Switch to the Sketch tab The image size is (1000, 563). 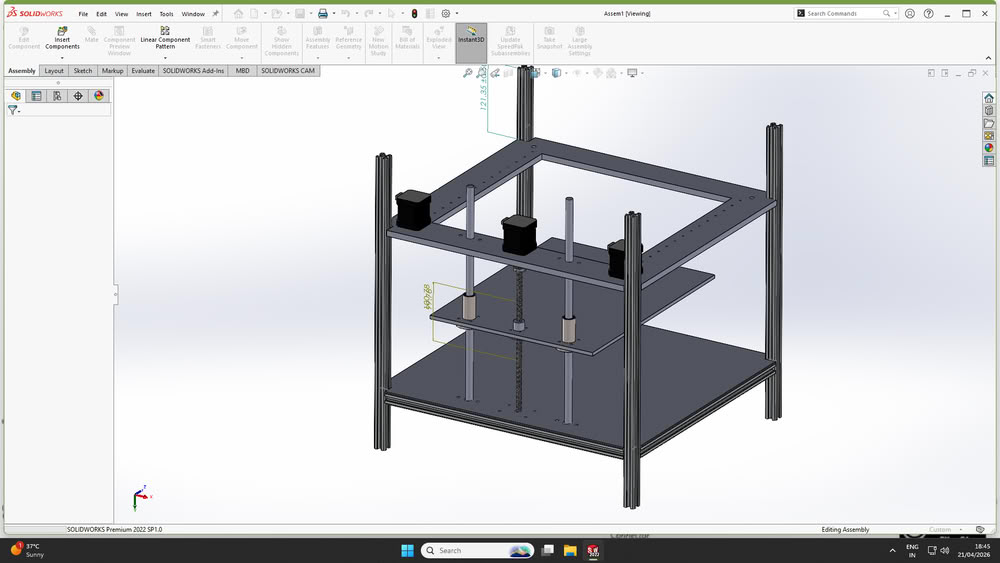(83, 71)
